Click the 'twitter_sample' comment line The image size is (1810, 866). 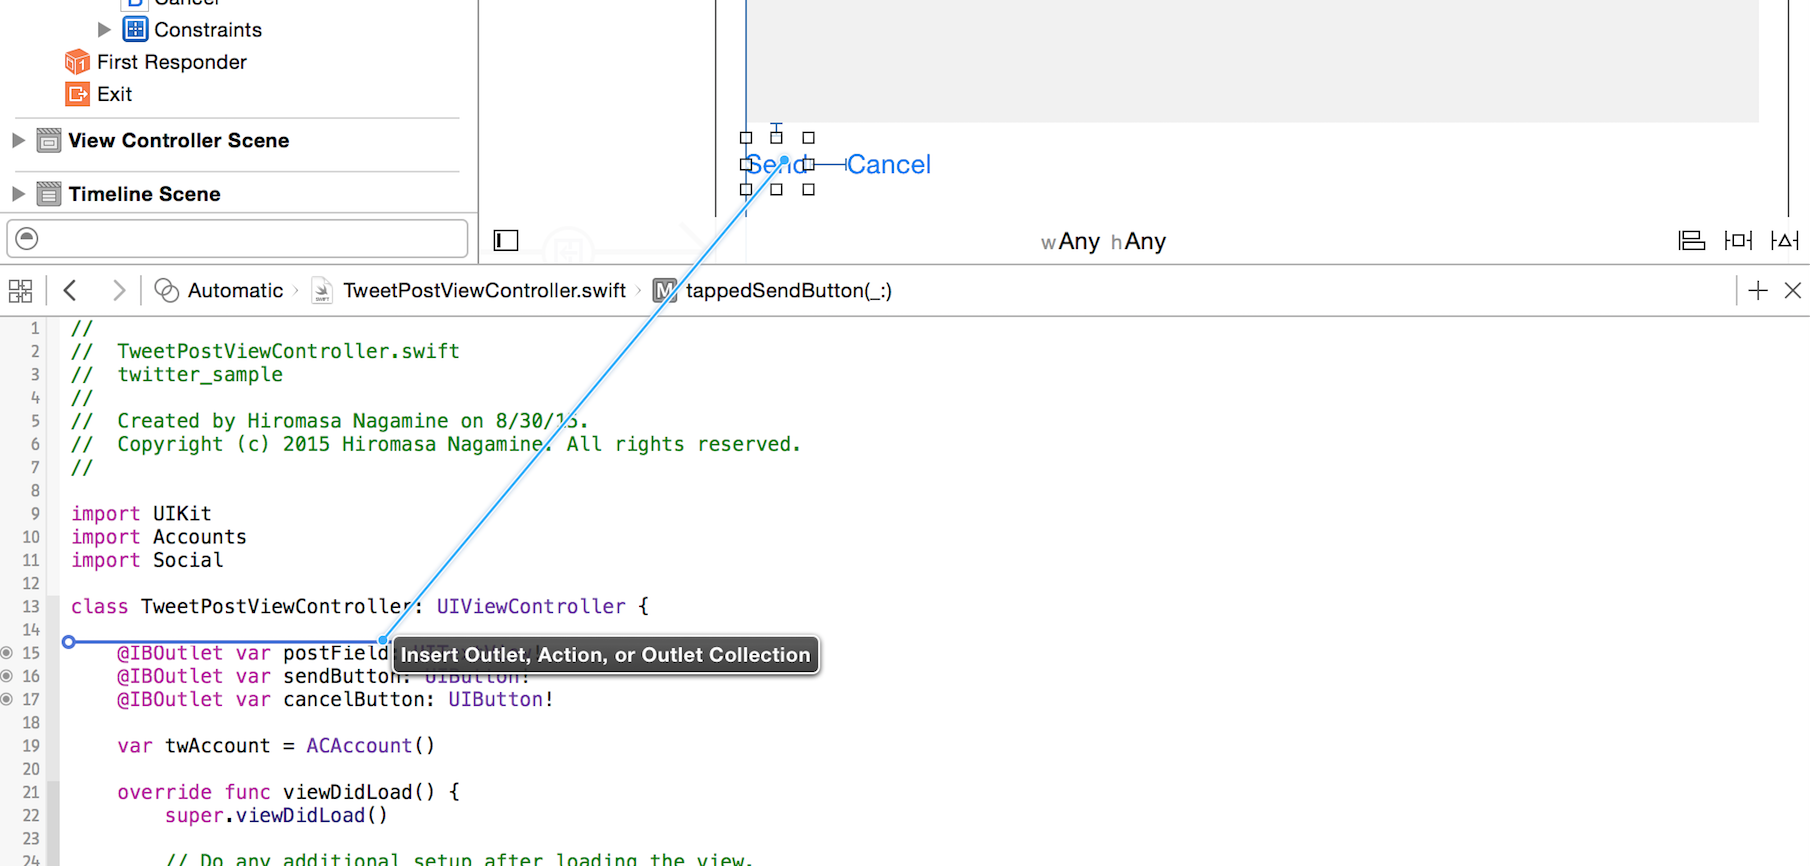tap(176, 374)
